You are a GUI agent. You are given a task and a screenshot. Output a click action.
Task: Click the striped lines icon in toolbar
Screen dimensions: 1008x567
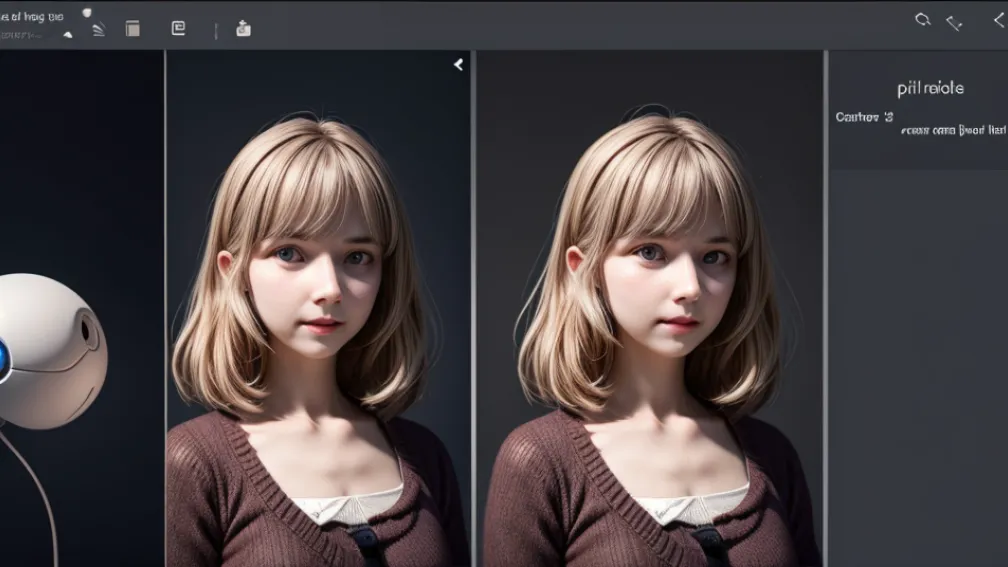pyautogui.click(x=98, y=30)
